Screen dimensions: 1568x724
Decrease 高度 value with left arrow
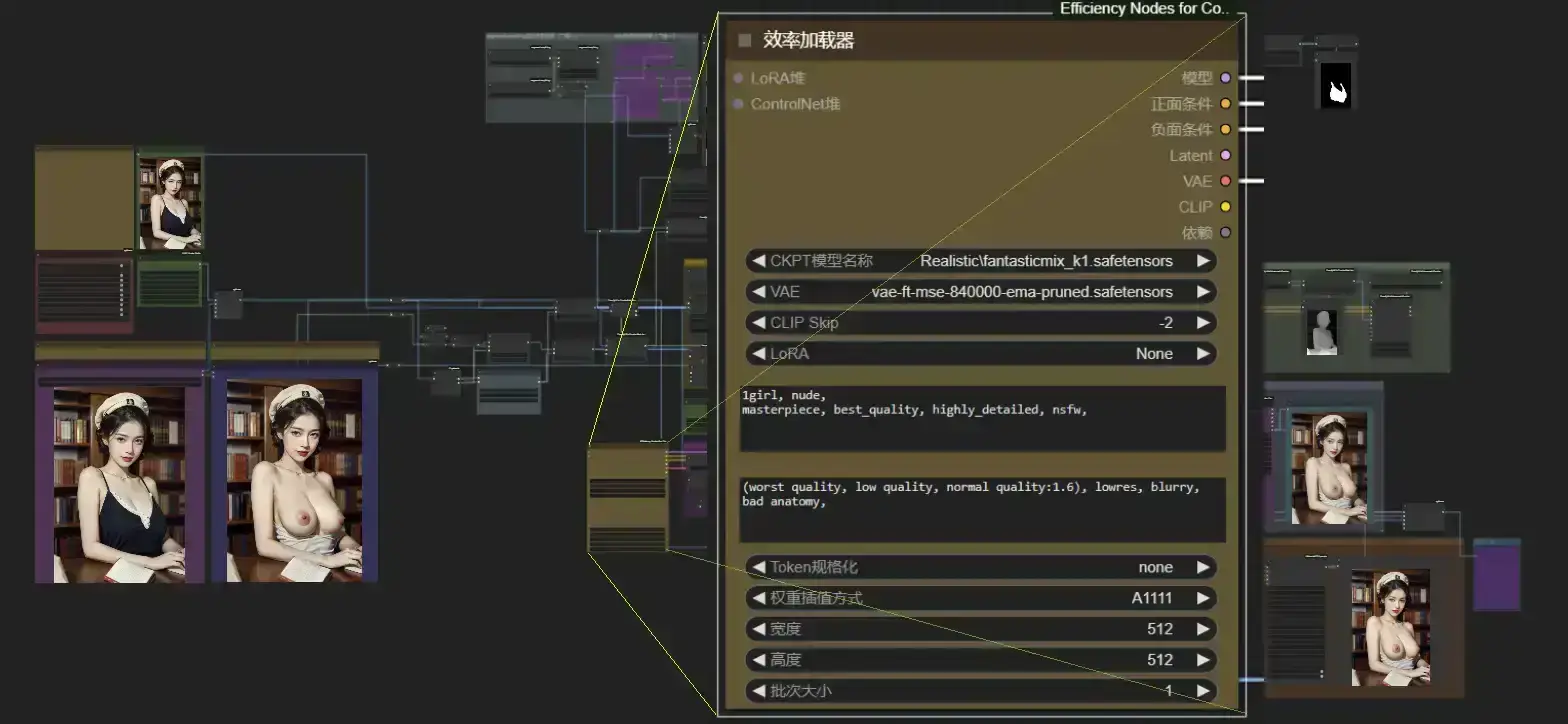759,660
